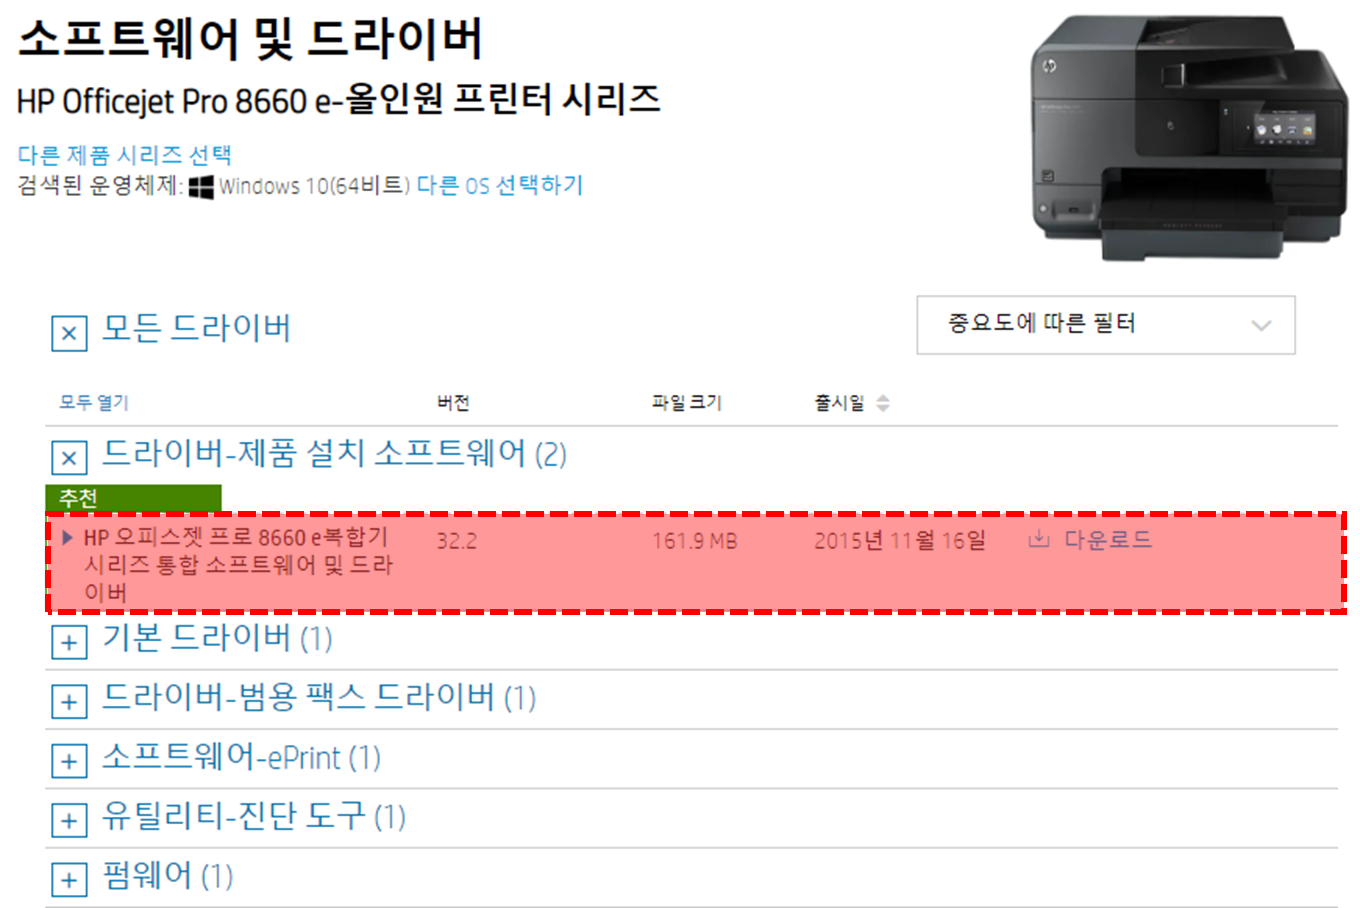The image size is (1360, 908).
Task: Collapse 드라이버-제품 설치 소프트웨어 X icon
Action: click(x=69, y=459)
